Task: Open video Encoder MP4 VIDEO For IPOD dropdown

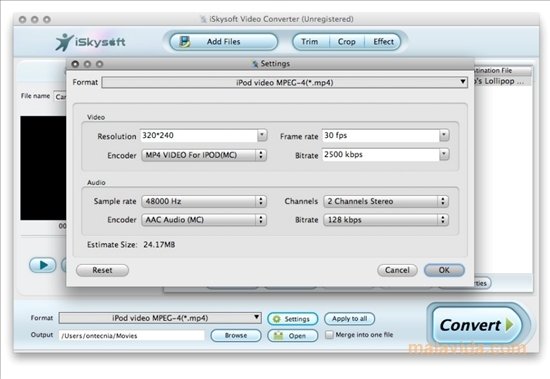Action: pyautogui.click(x=204, y=155)
